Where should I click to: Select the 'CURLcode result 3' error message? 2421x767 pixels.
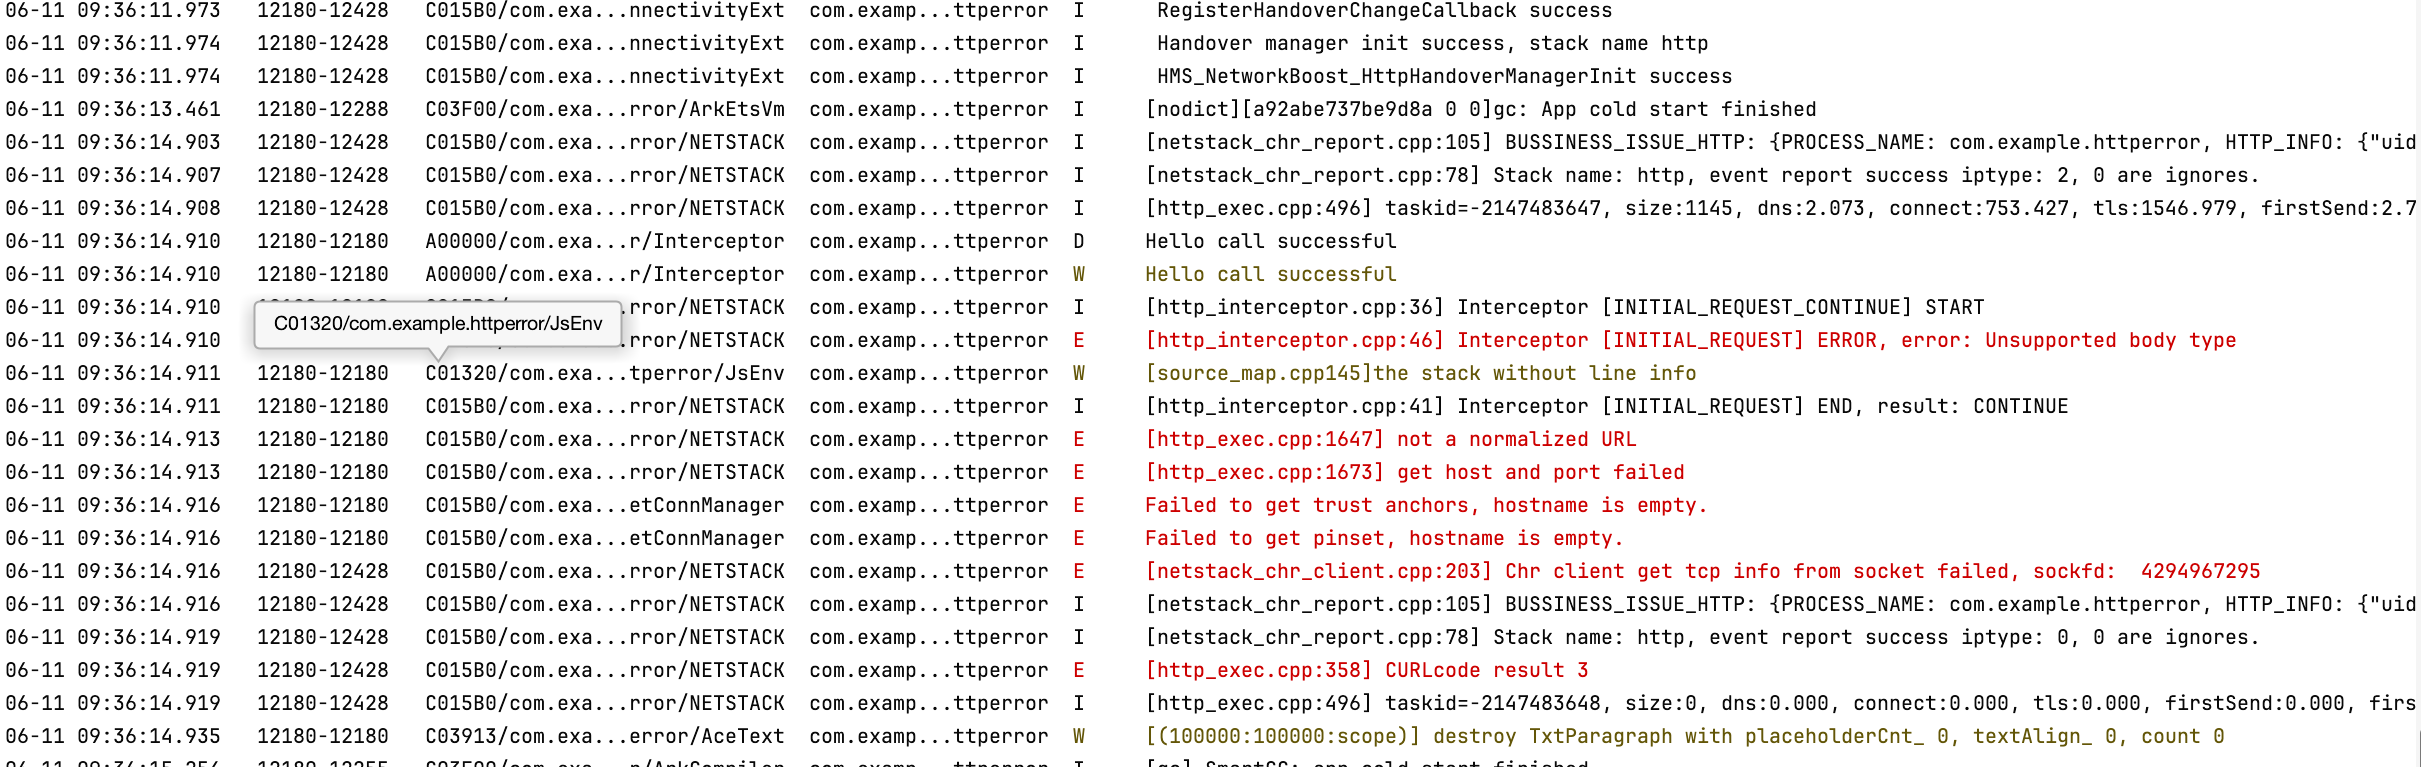1366,670
